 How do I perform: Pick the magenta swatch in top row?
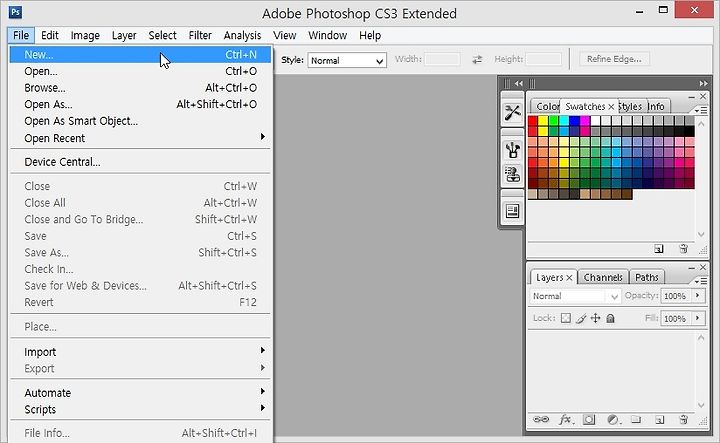click(x=585, y=121)
